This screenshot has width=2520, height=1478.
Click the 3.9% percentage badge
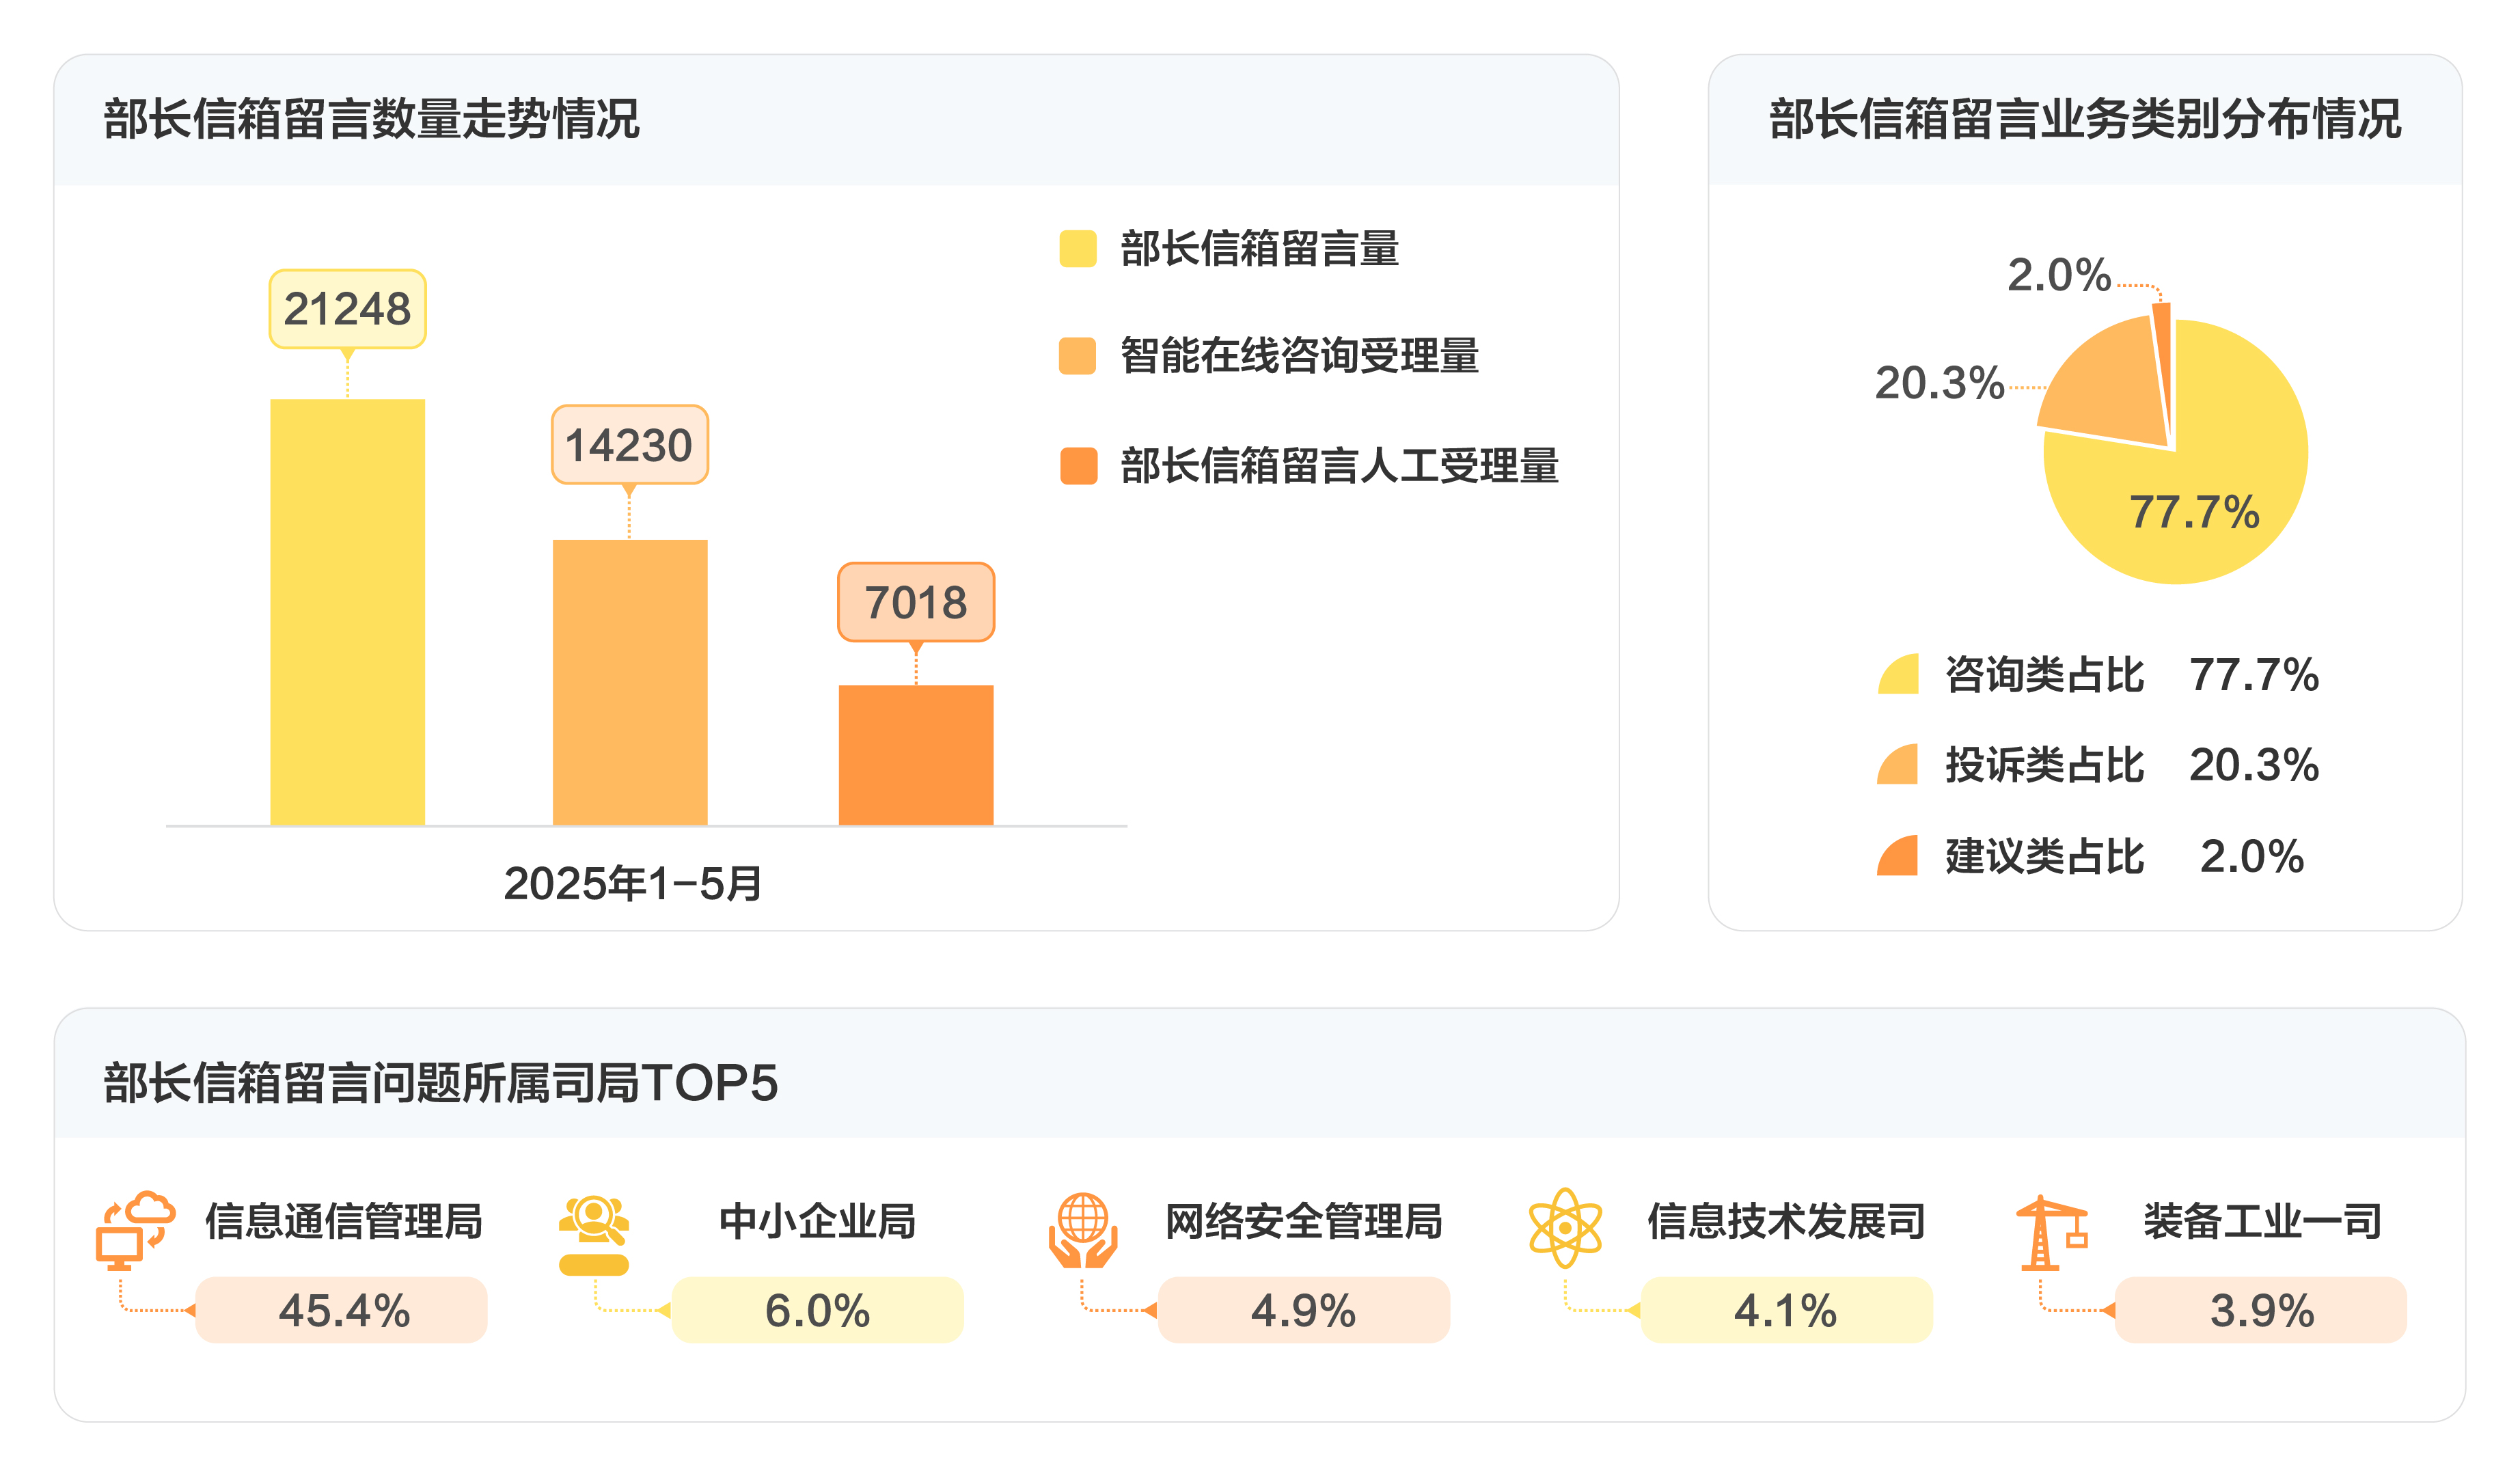coord(2262,1310)
